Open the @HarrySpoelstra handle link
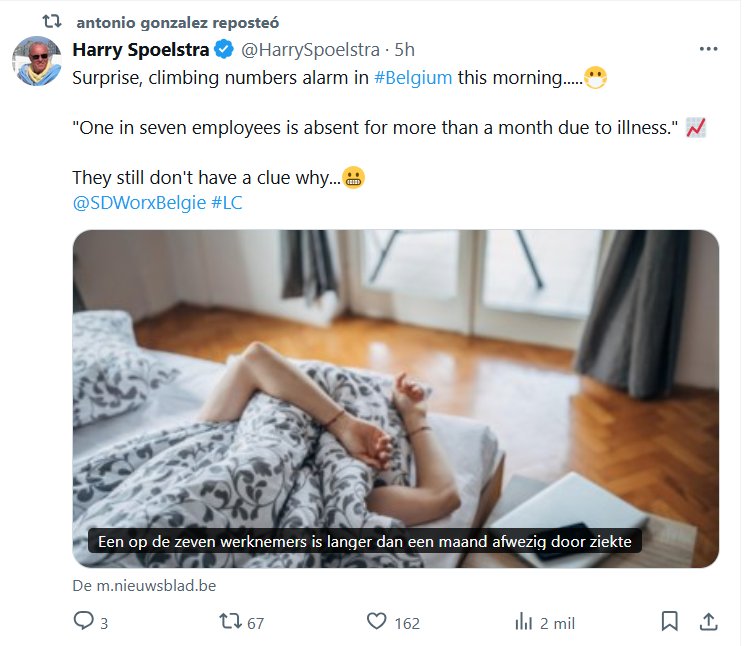 tap(311, 49)
